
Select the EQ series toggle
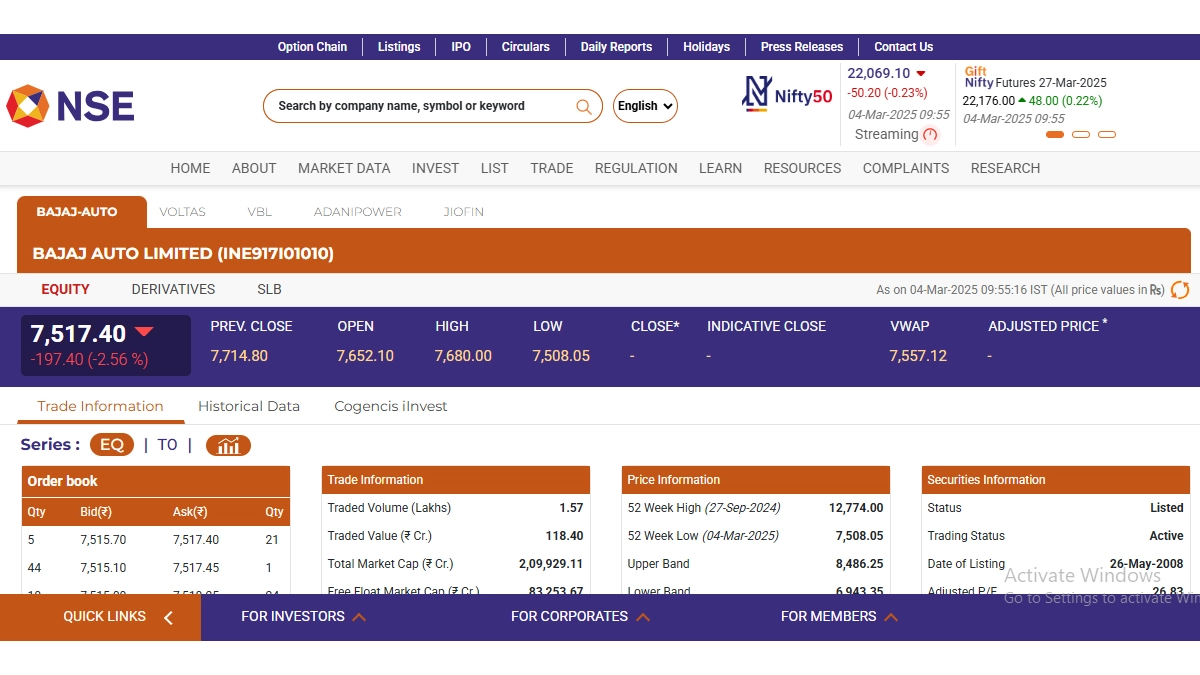point(111,445)
